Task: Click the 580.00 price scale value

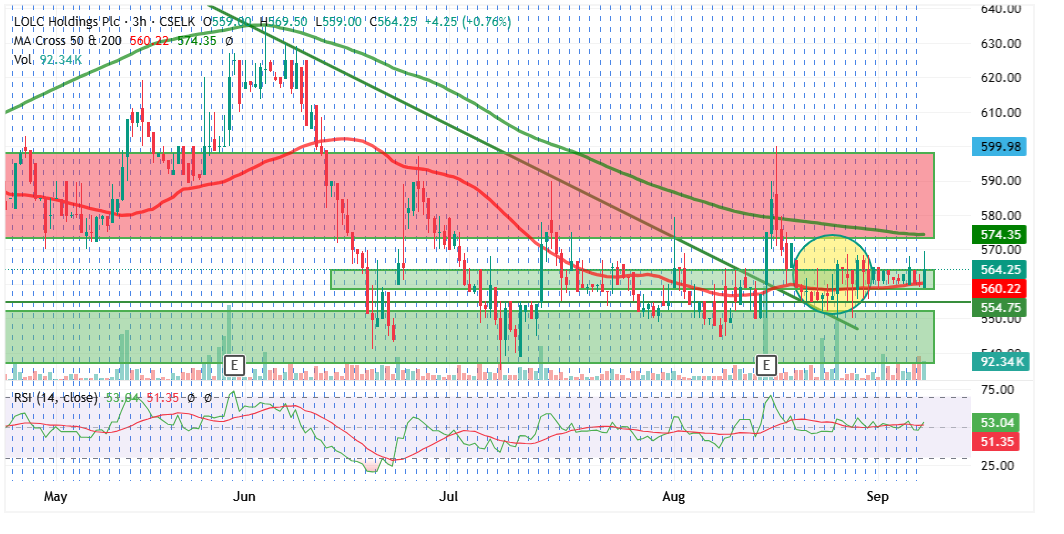Action: (x=1001, y=215)
